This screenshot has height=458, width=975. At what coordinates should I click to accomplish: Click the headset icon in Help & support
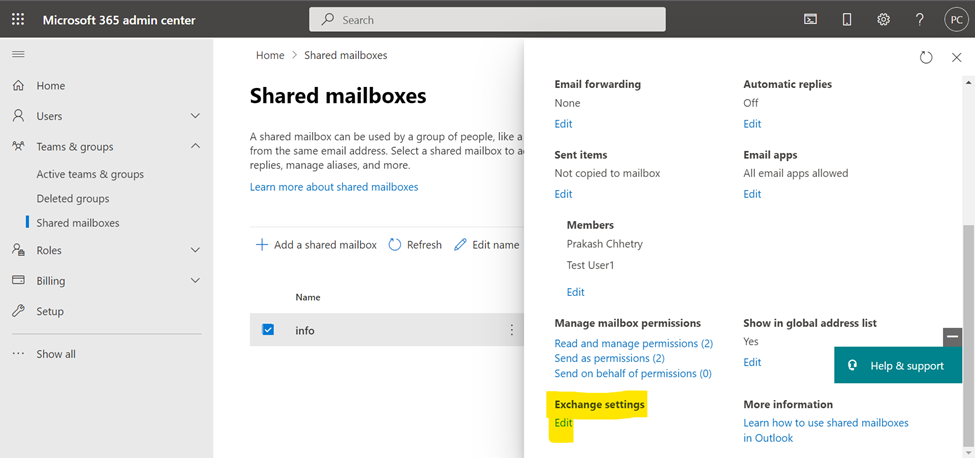853,366
